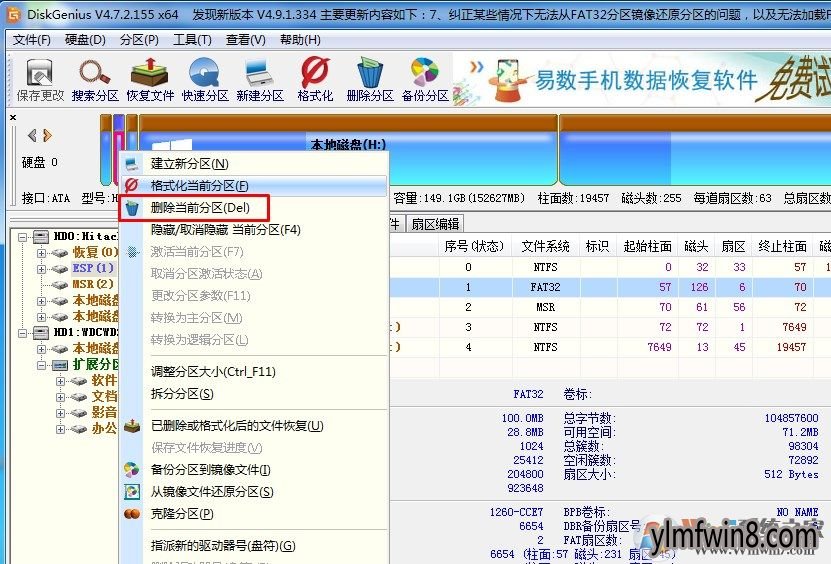Image resolution: width=831 pixels, height=564 pixels.
Task: Click the 保存更改 save changes toolbar icon
Action: (x=40, y=78)
